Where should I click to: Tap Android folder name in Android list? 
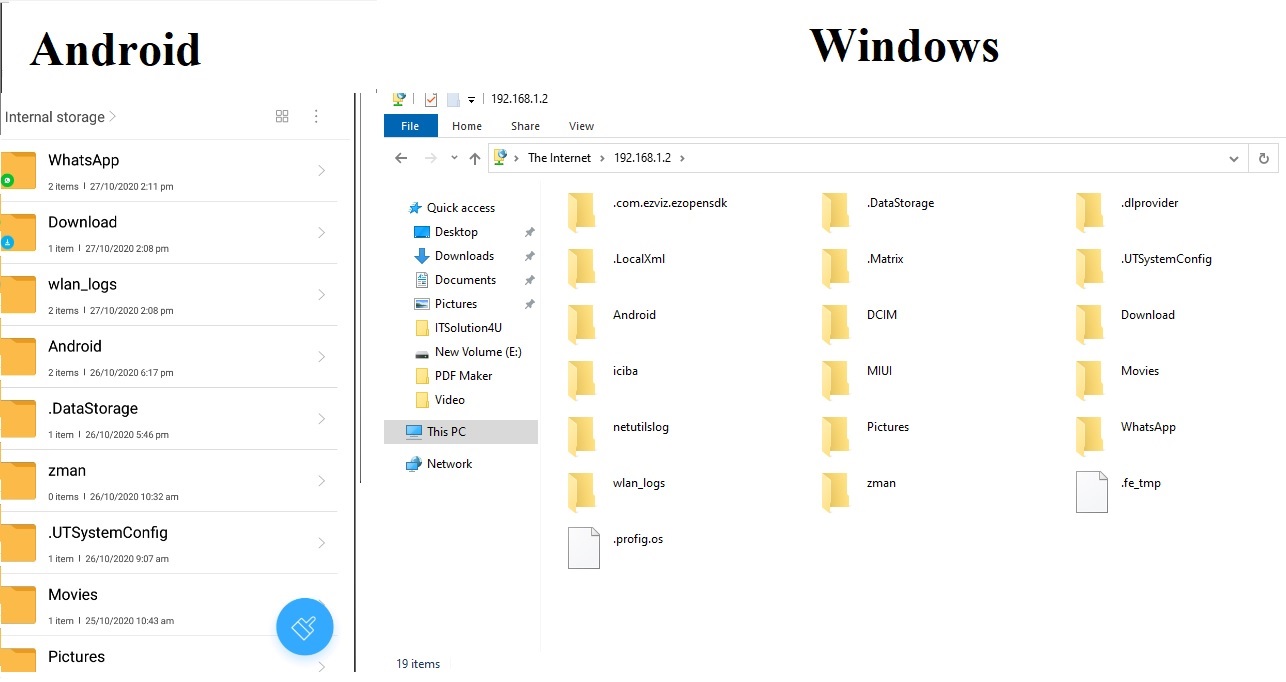click(x=75, y=347)
